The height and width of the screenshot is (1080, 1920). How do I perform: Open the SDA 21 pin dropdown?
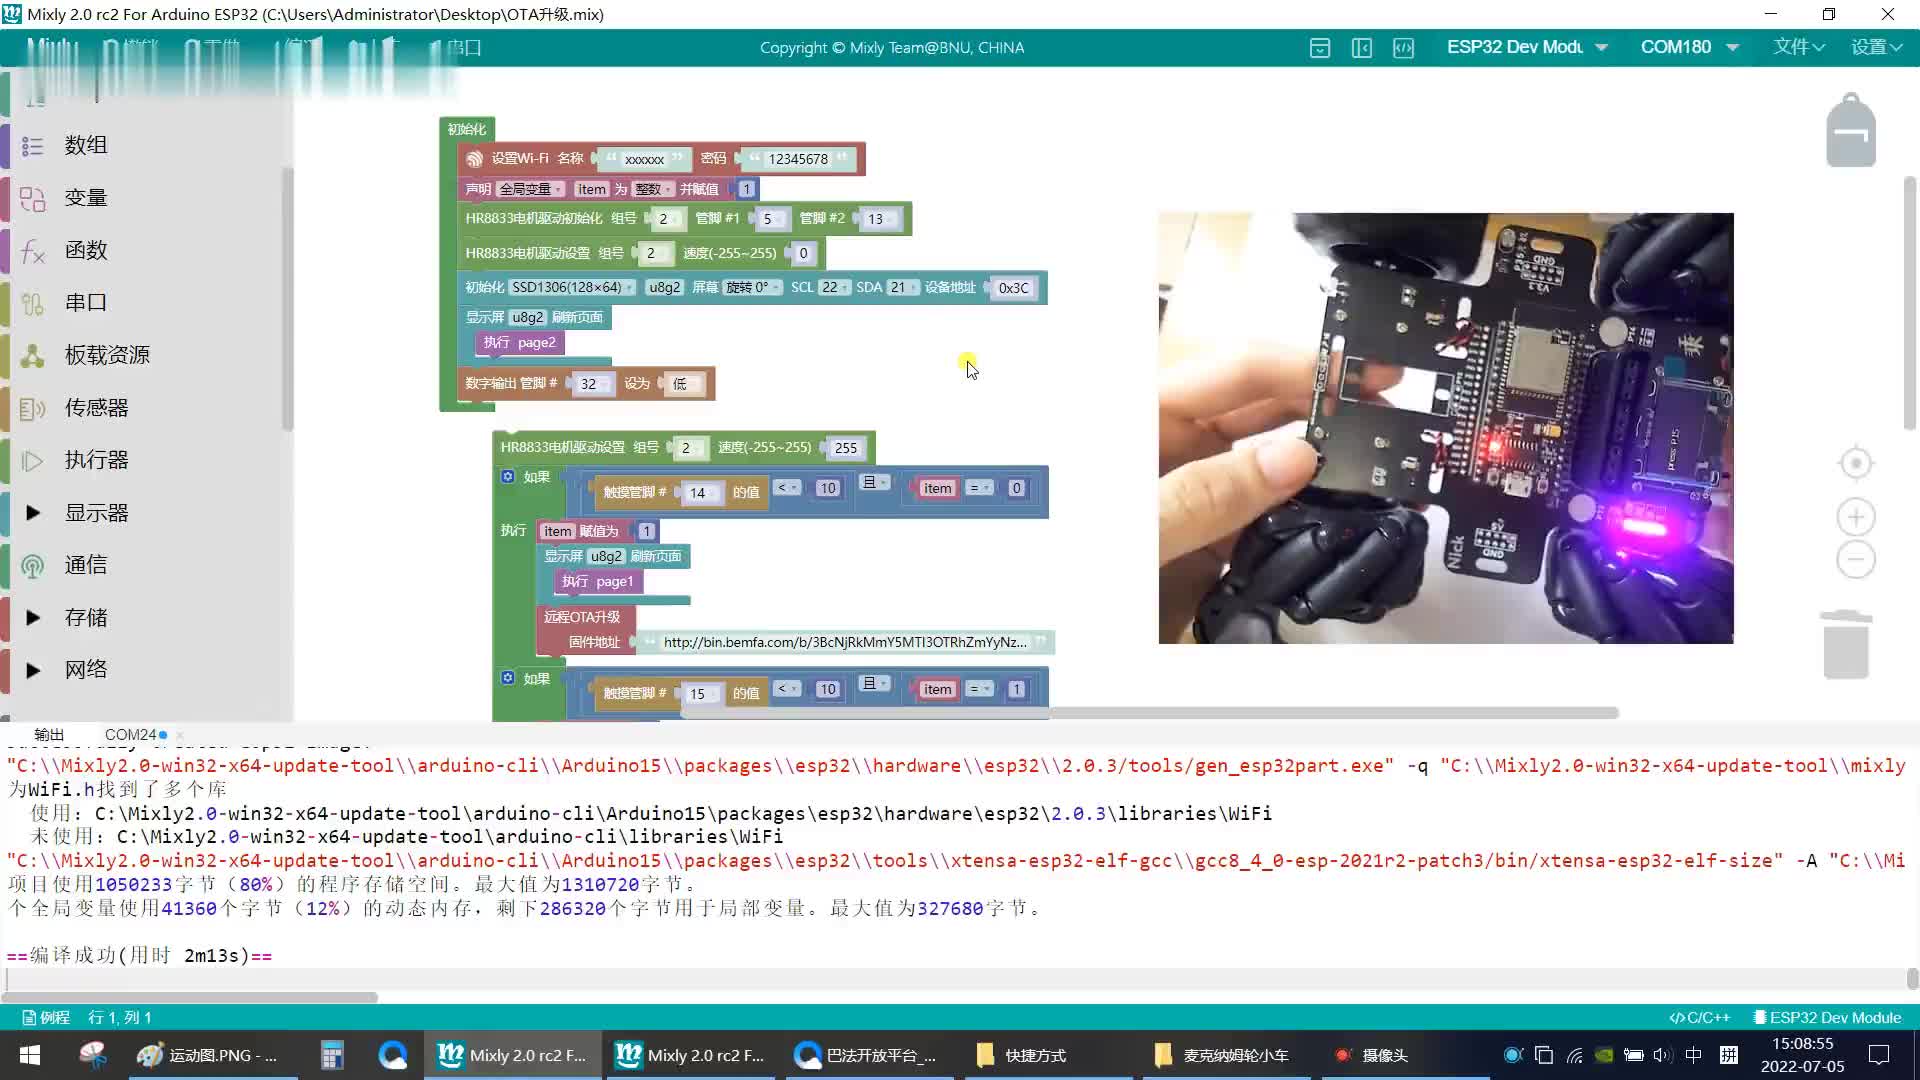[x=902, y=288]
